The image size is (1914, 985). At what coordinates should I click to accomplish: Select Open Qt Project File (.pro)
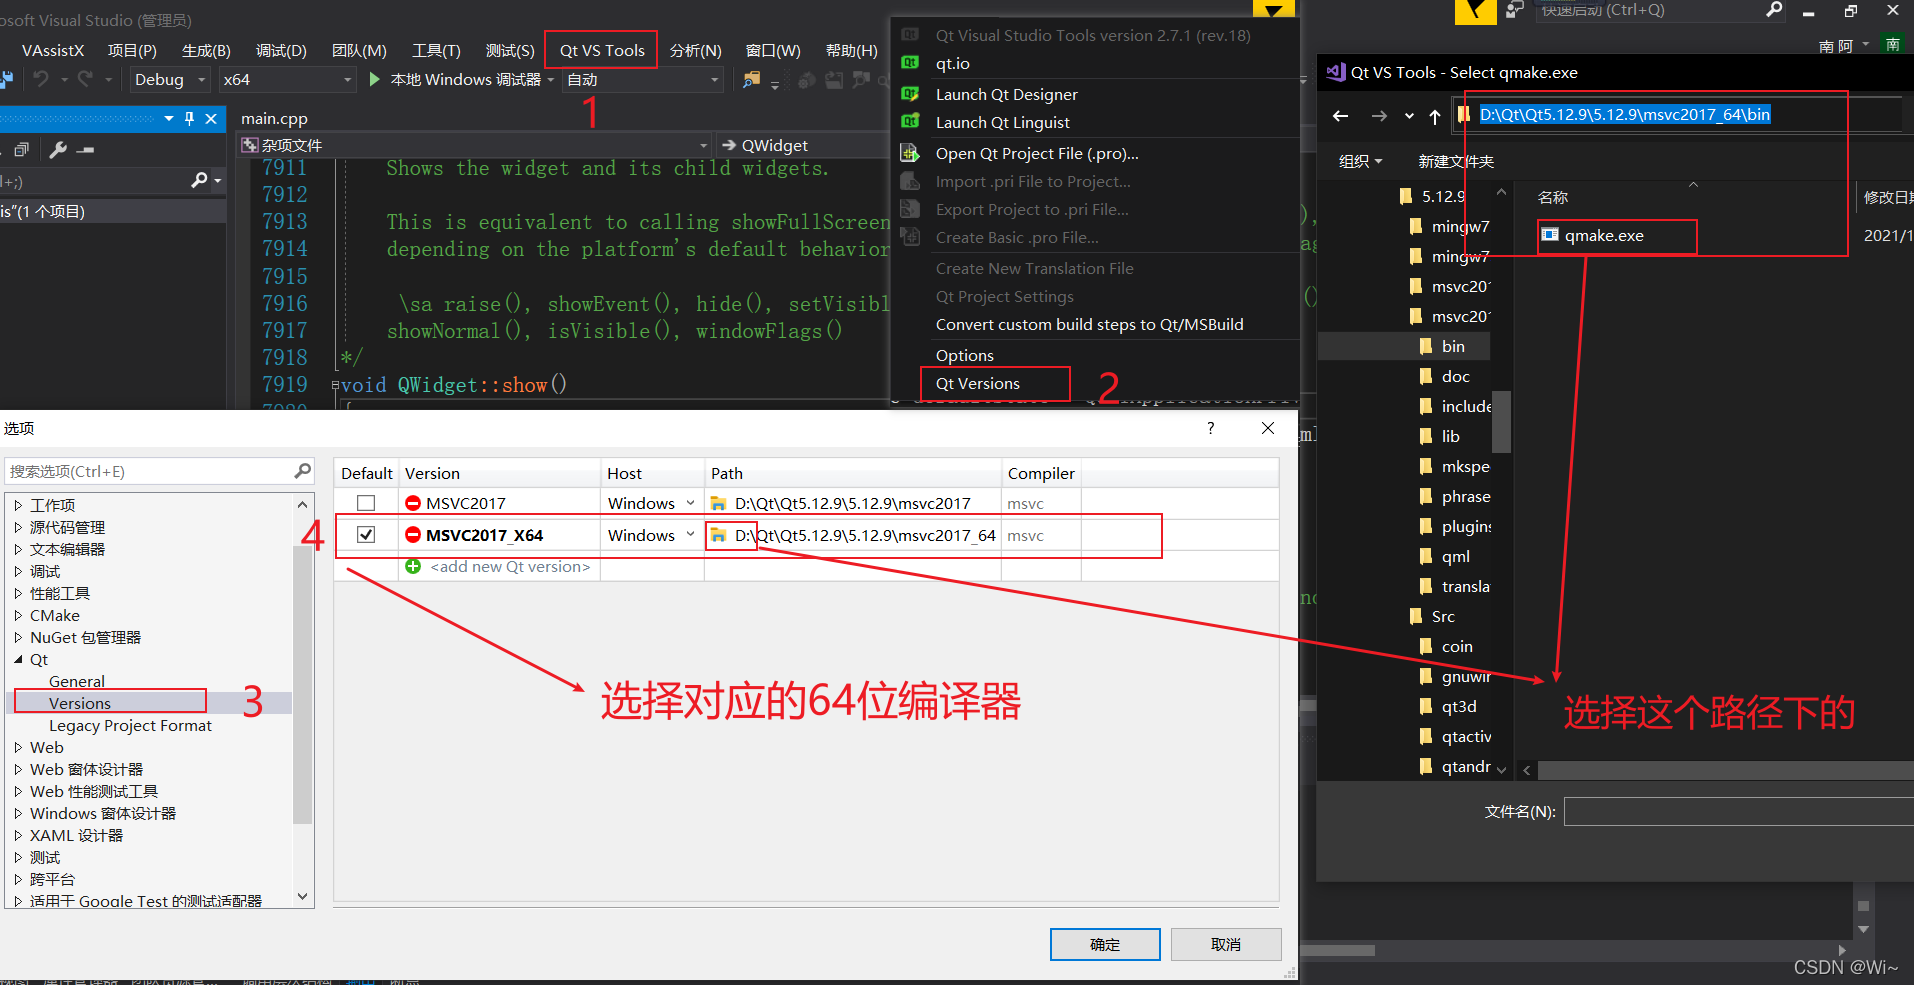coord(1037,153)
